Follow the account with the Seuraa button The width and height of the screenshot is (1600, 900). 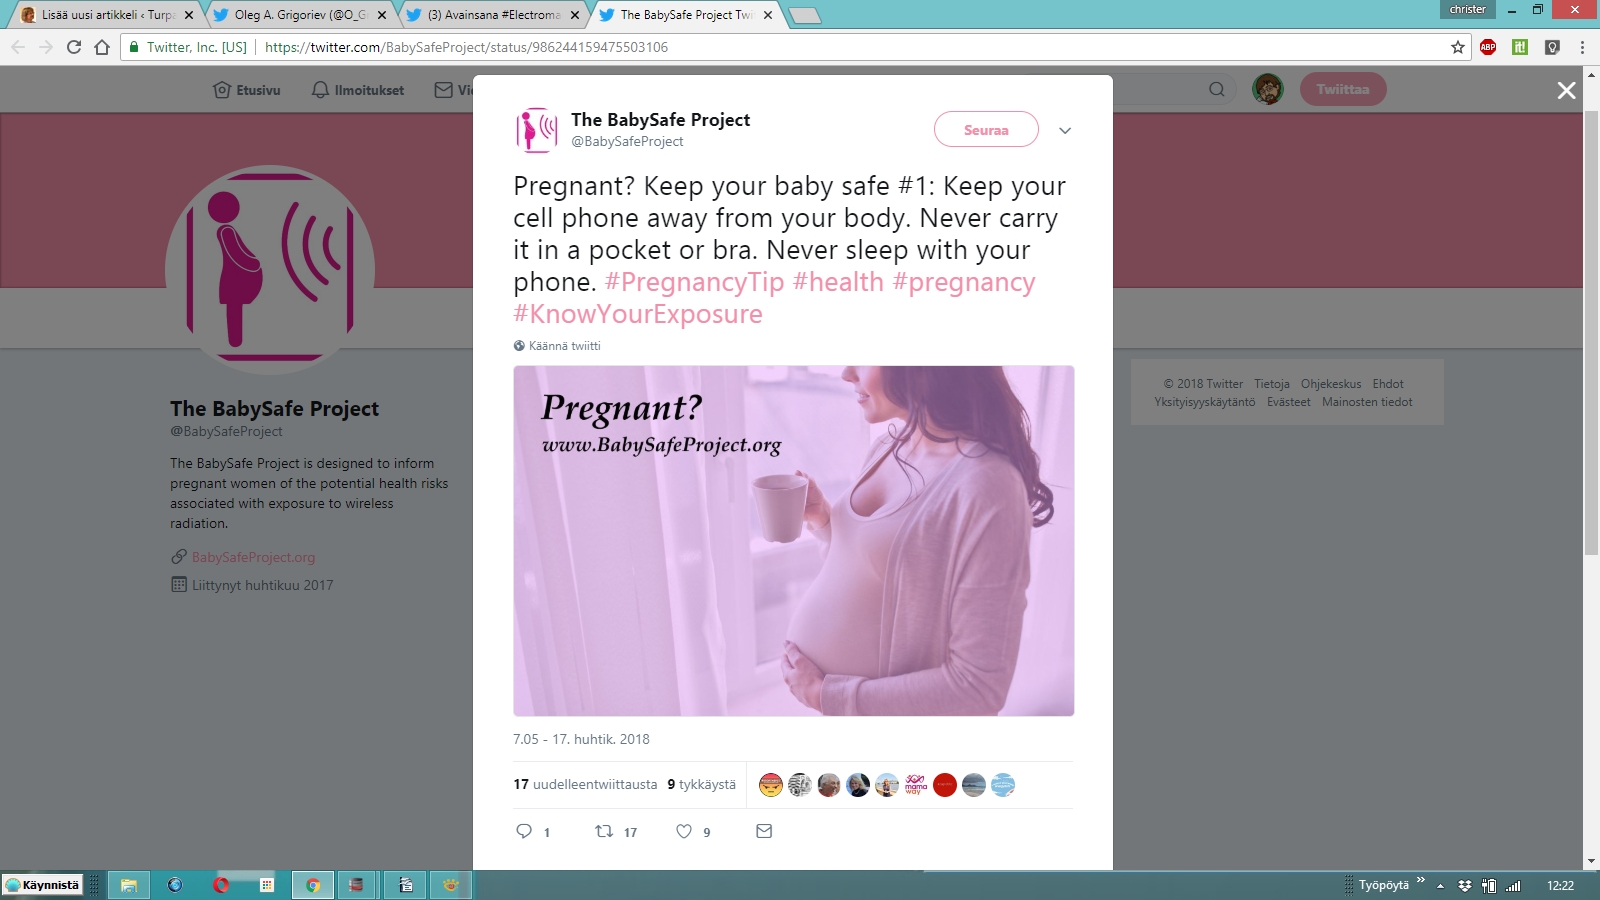[986, 129]
